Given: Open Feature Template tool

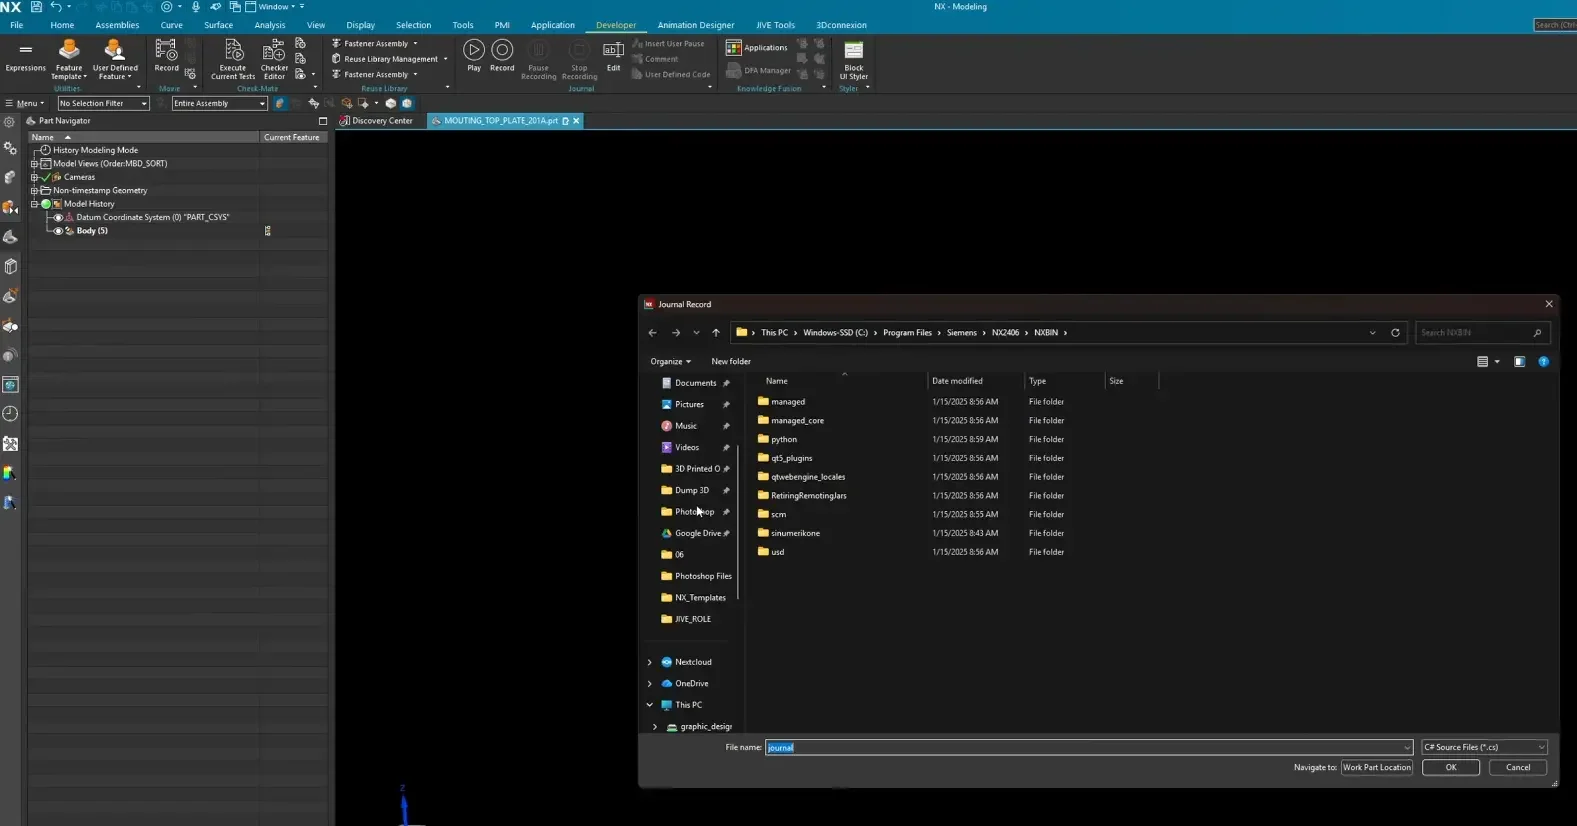Looking at the screenshot, I should [x=69, y=58].
